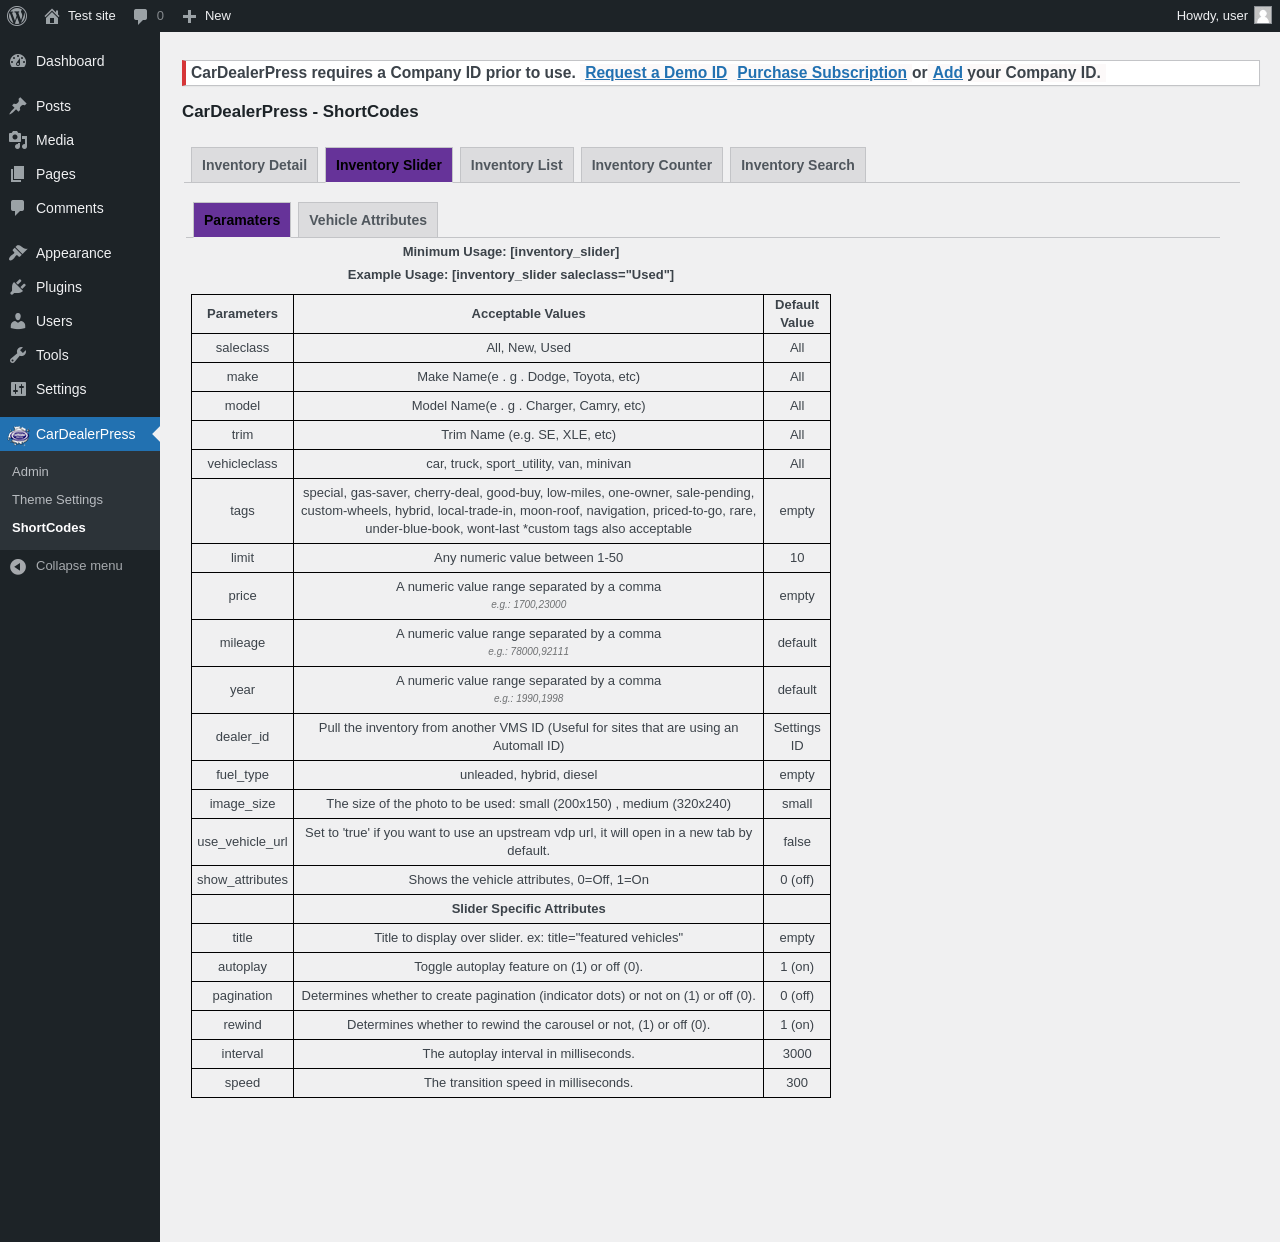
Task: Open the Appearance menu label
Action: [x=74, y=253]
